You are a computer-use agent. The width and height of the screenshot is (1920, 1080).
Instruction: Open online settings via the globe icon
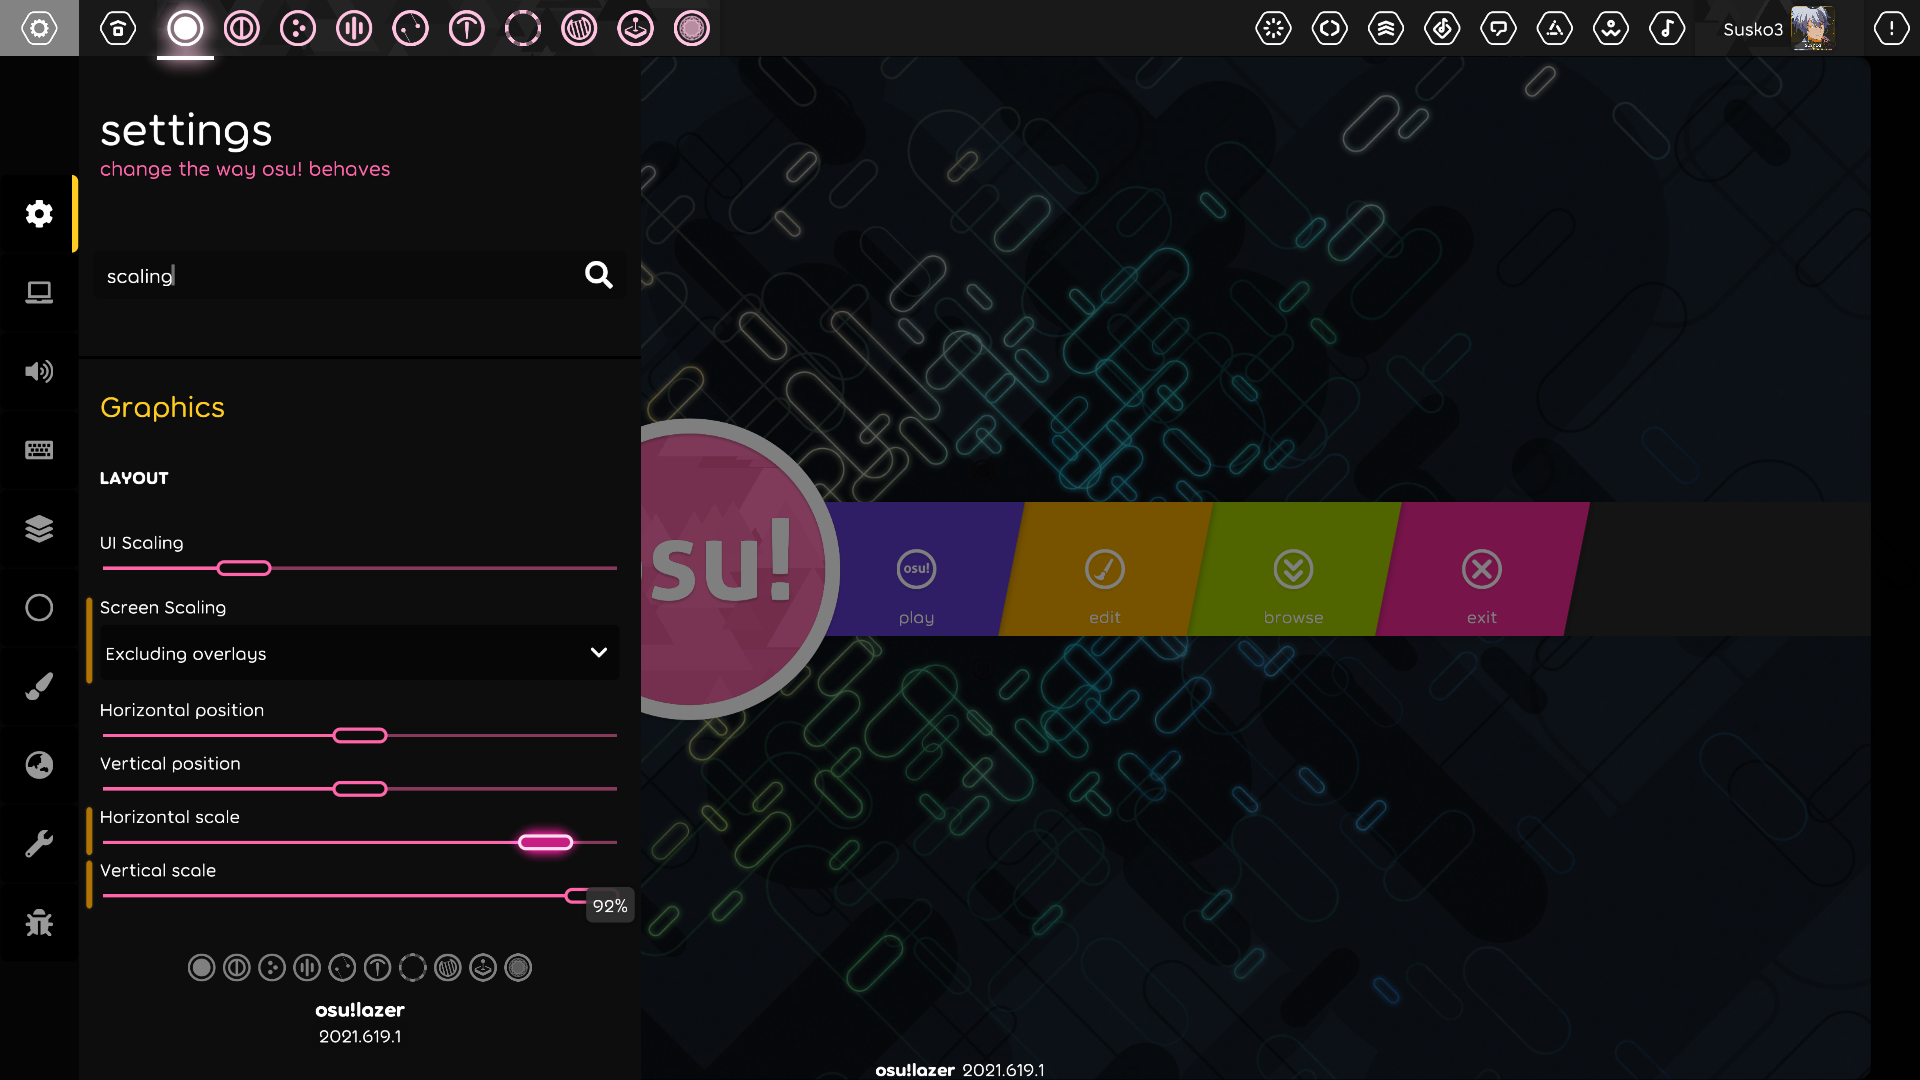[39, 765]
